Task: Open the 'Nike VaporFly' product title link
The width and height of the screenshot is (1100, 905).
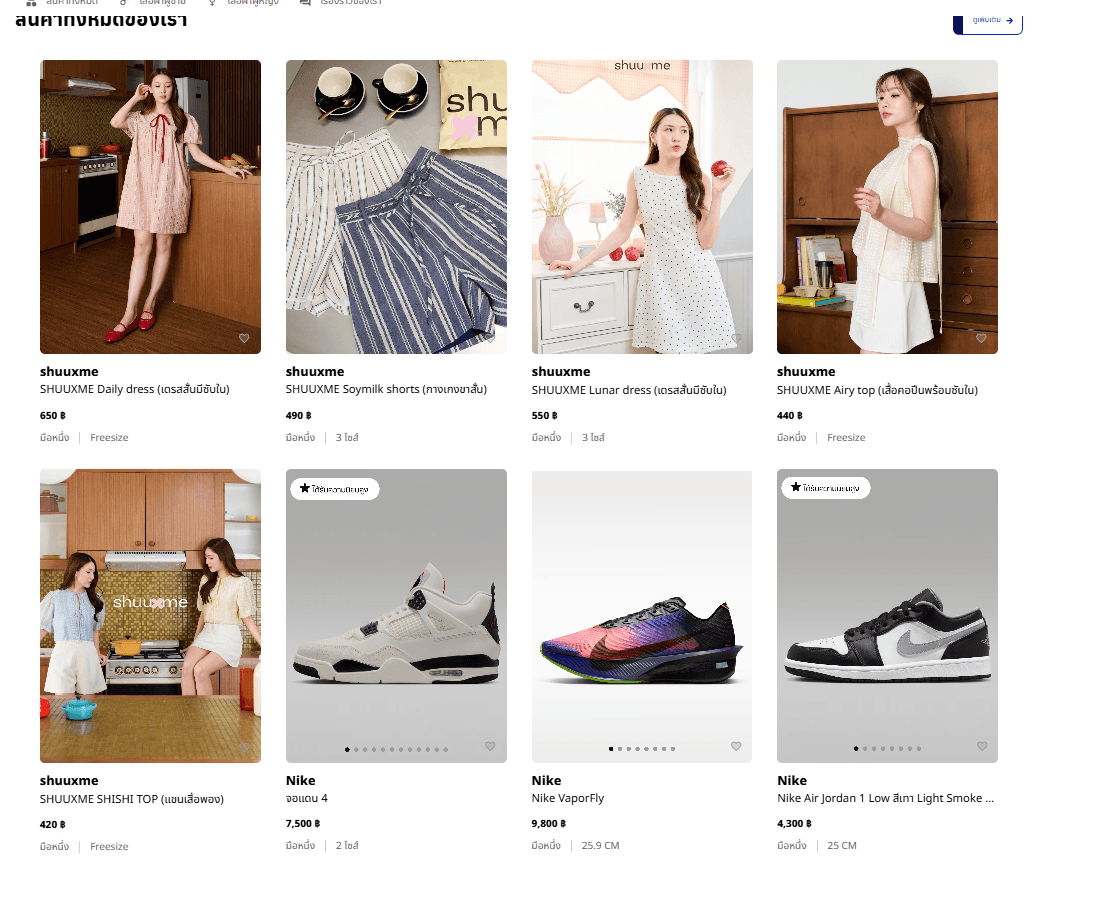Action: (x=568, y=798)
